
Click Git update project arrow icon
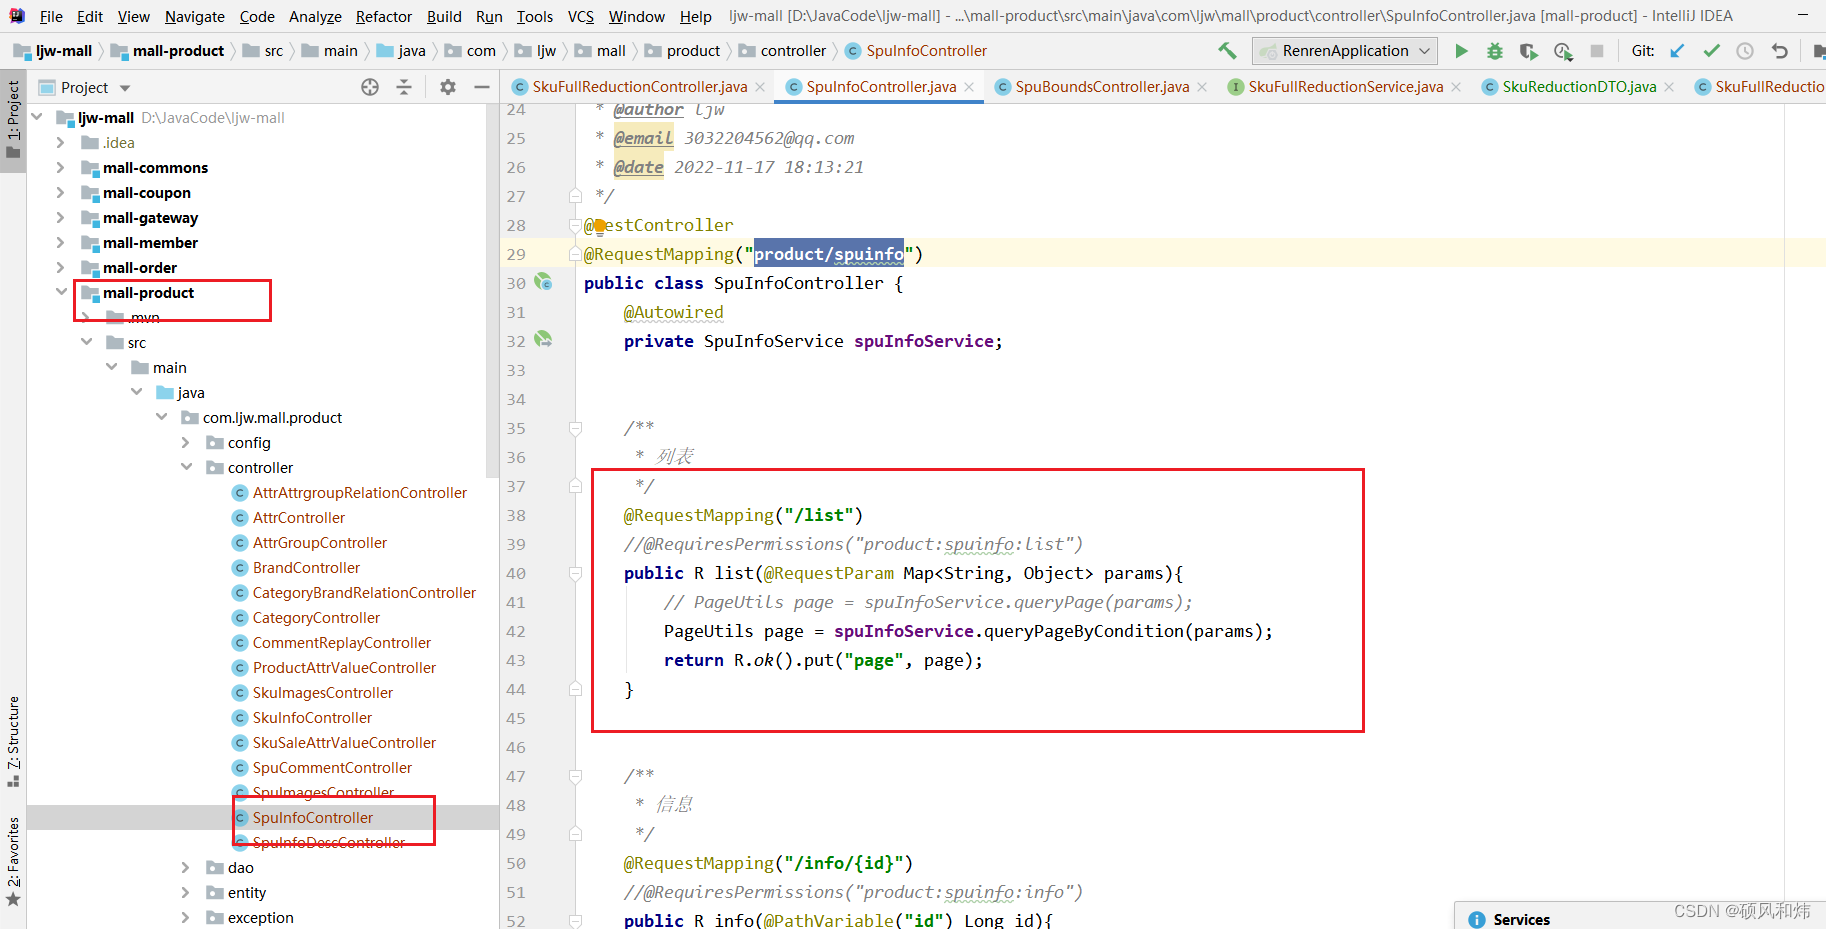1678,51
